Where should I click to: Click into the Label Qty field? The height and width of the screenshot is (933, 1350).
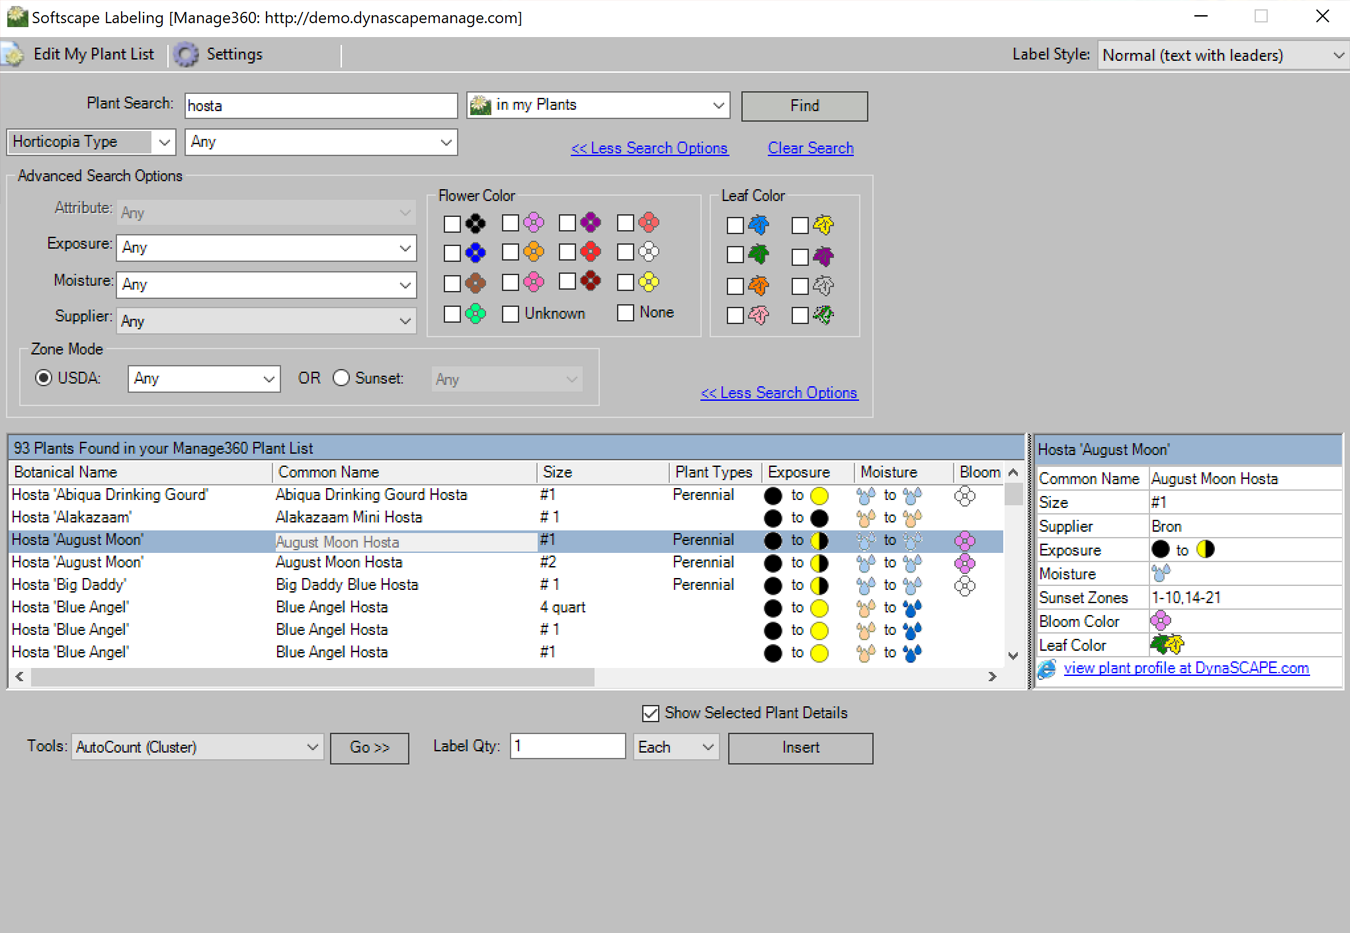tap(567, 746)
